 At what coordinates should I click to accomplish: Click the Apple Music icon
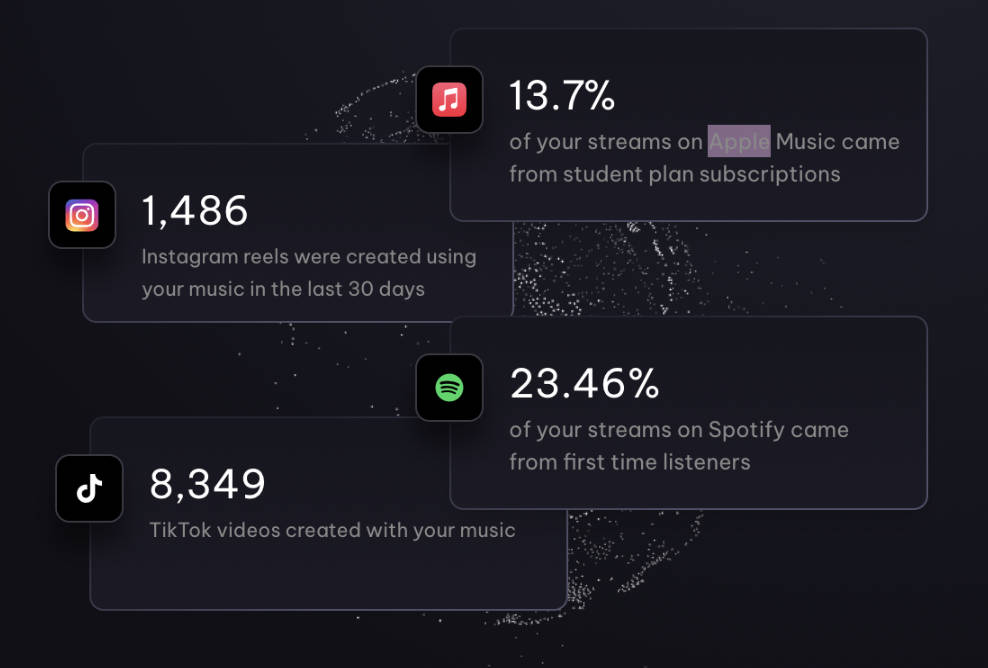click(449, 100)
